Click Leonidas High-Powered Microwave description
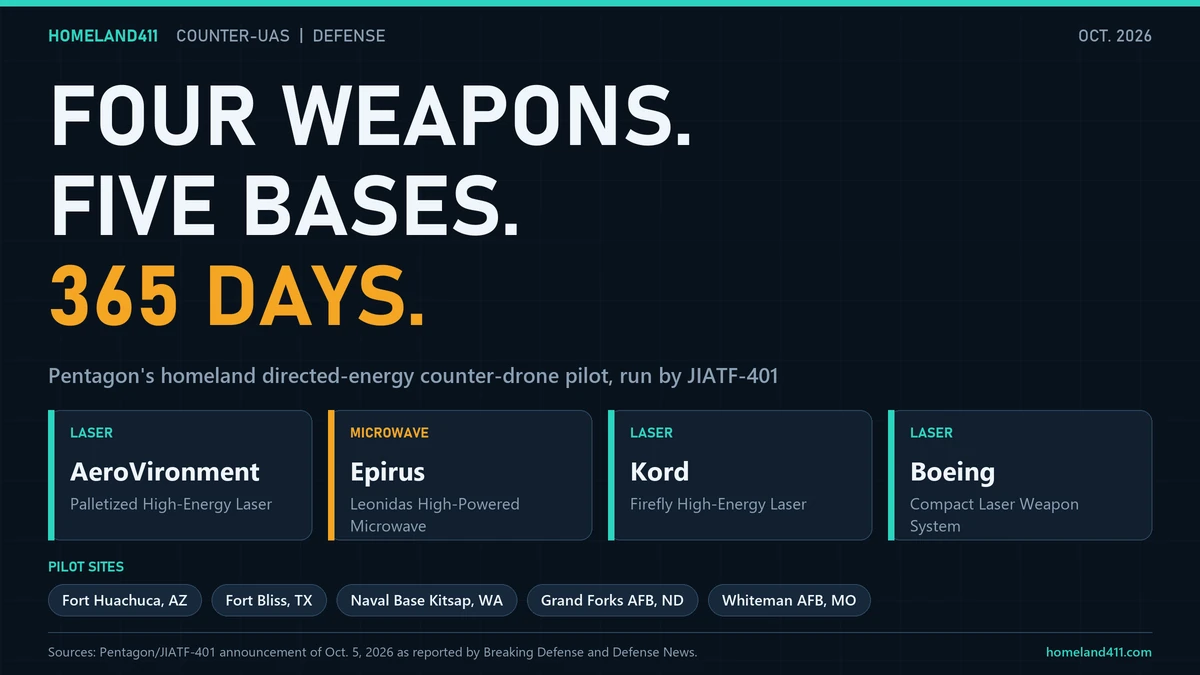The height and width of the screenshot is (675, 1200). pyautogui.click(x=435, y=515)
